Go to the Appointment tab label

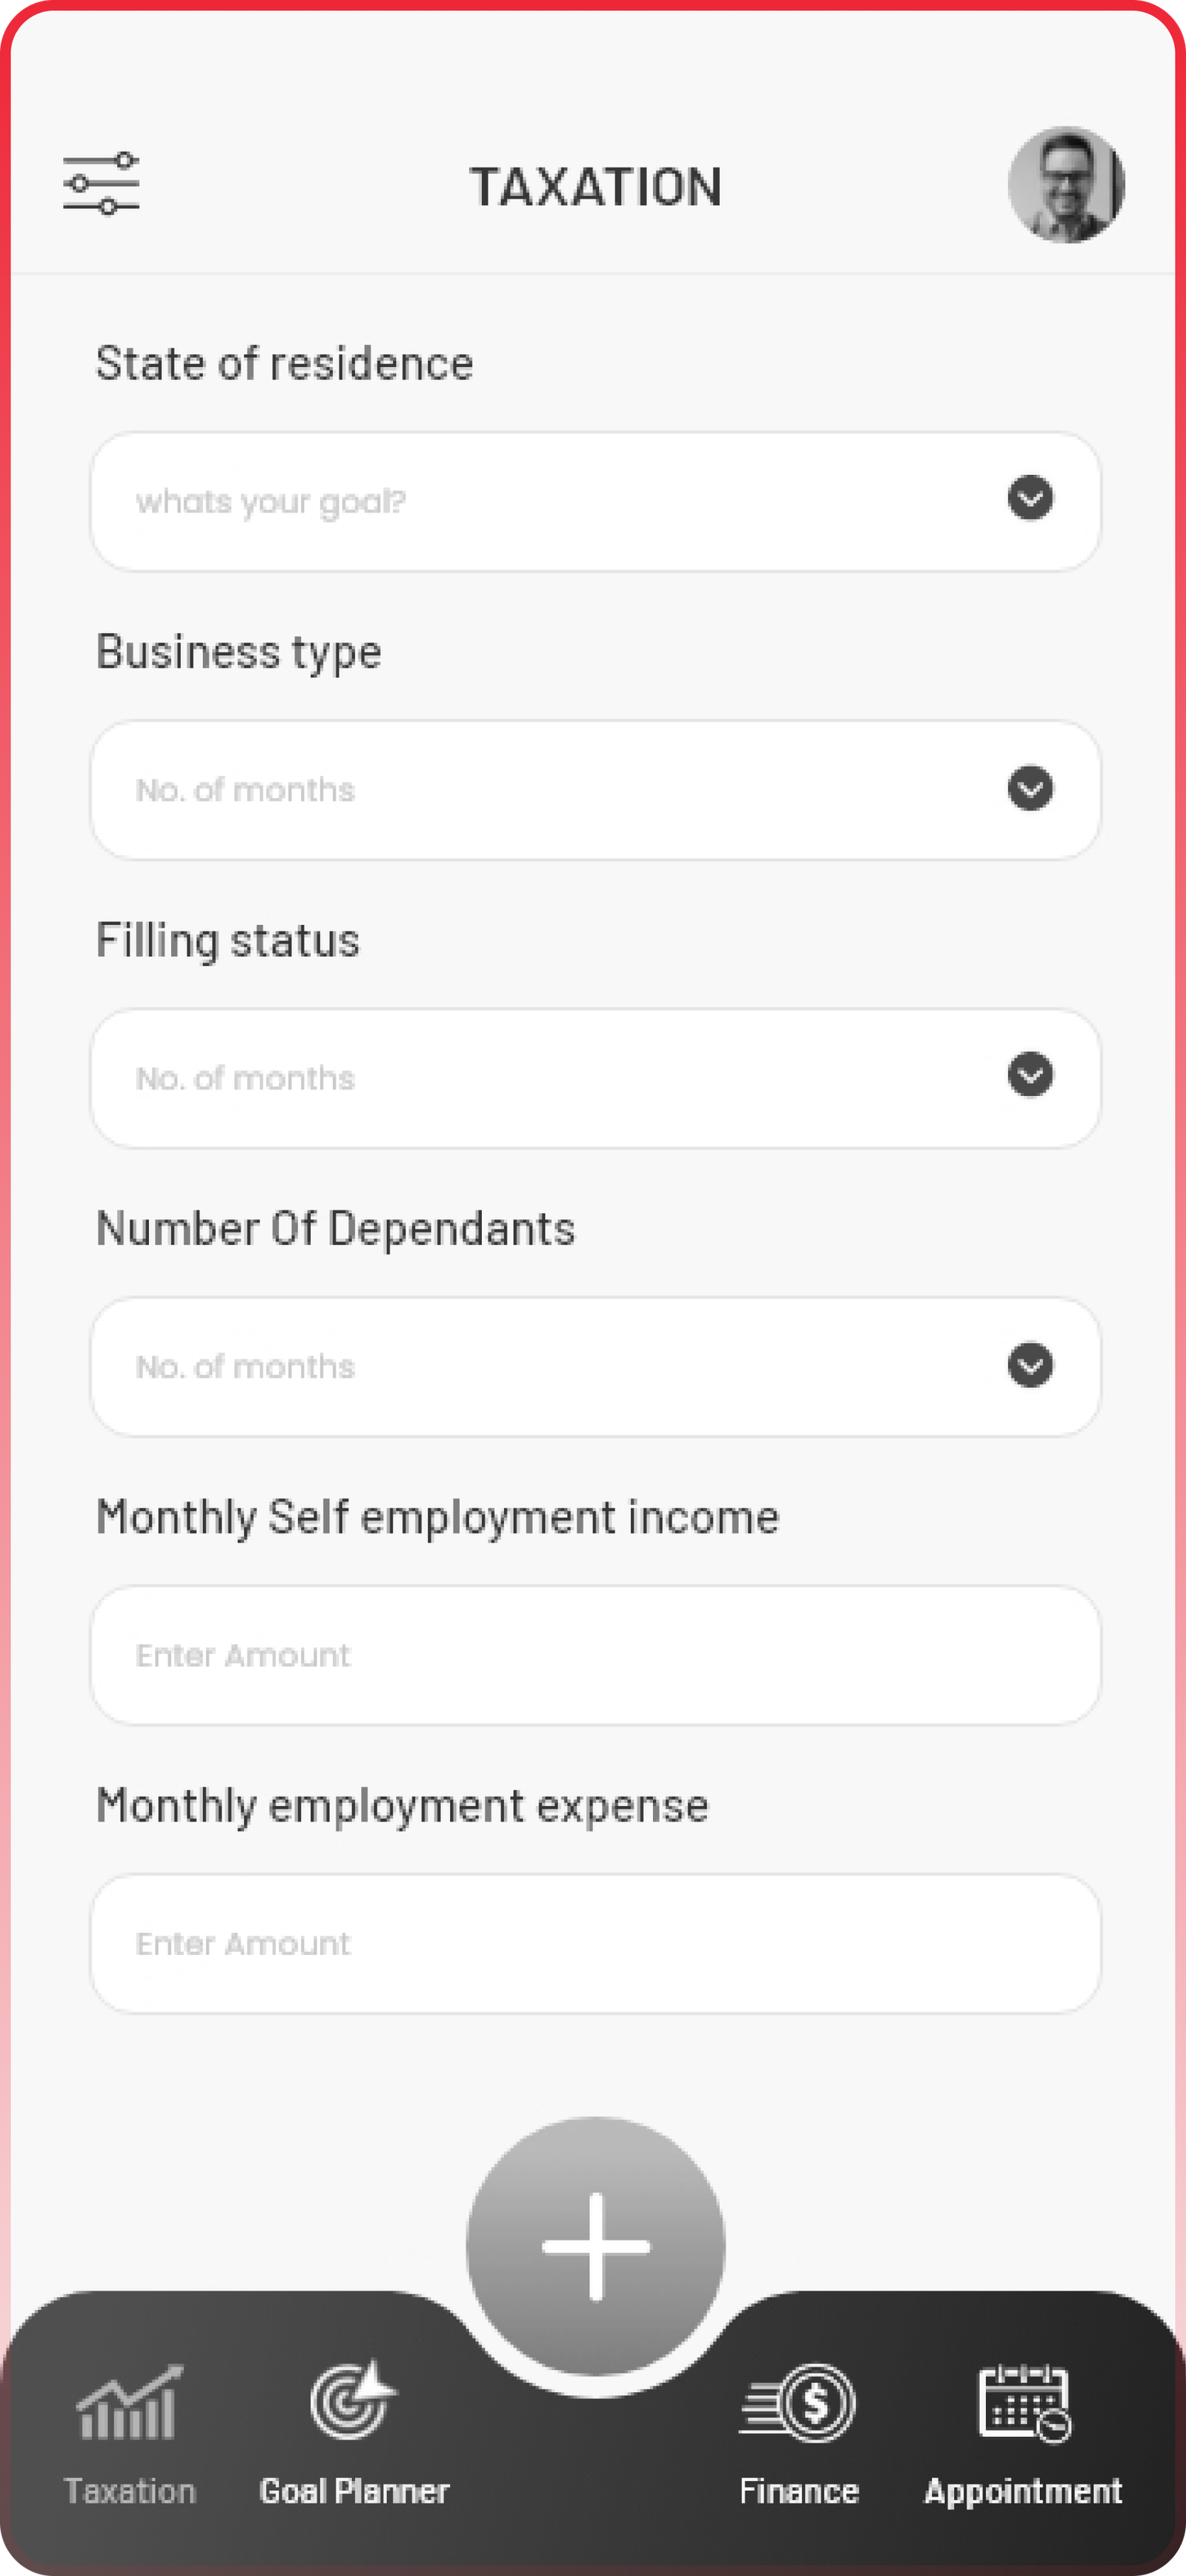click(x=1023, y=2491)
